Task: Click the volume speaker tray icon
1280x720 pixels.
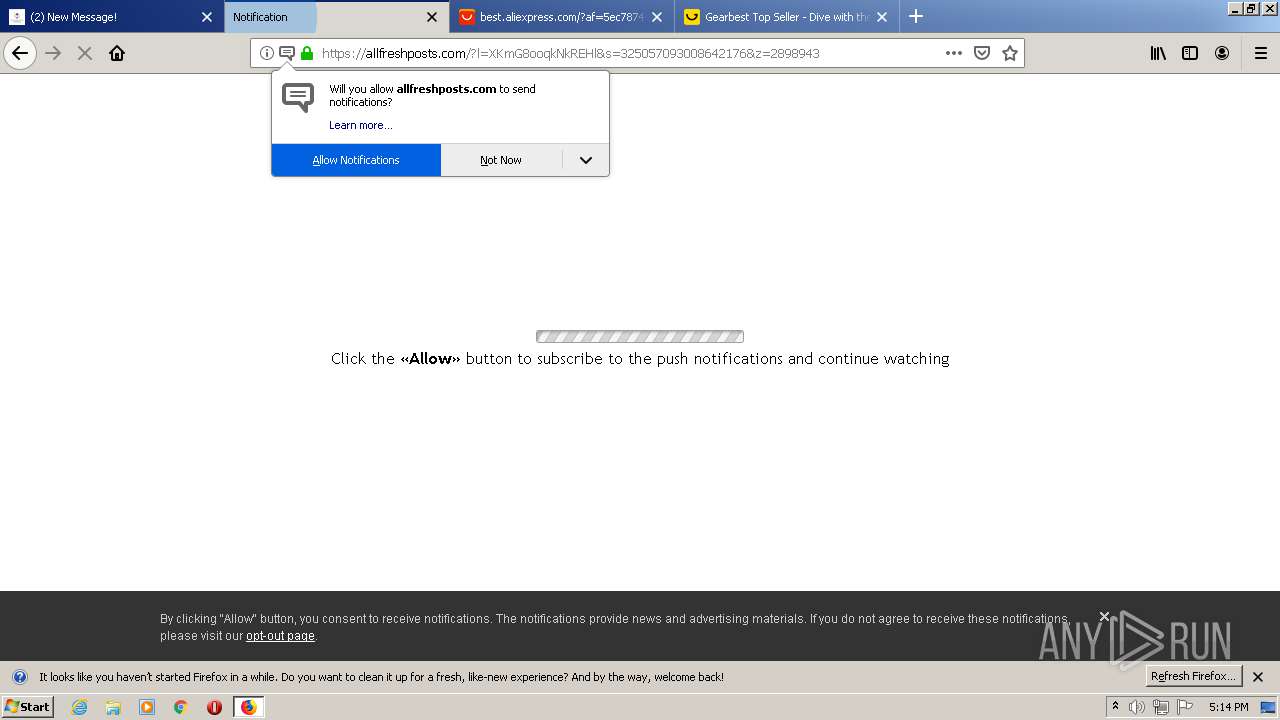Action: click(x=1136, y=707)
